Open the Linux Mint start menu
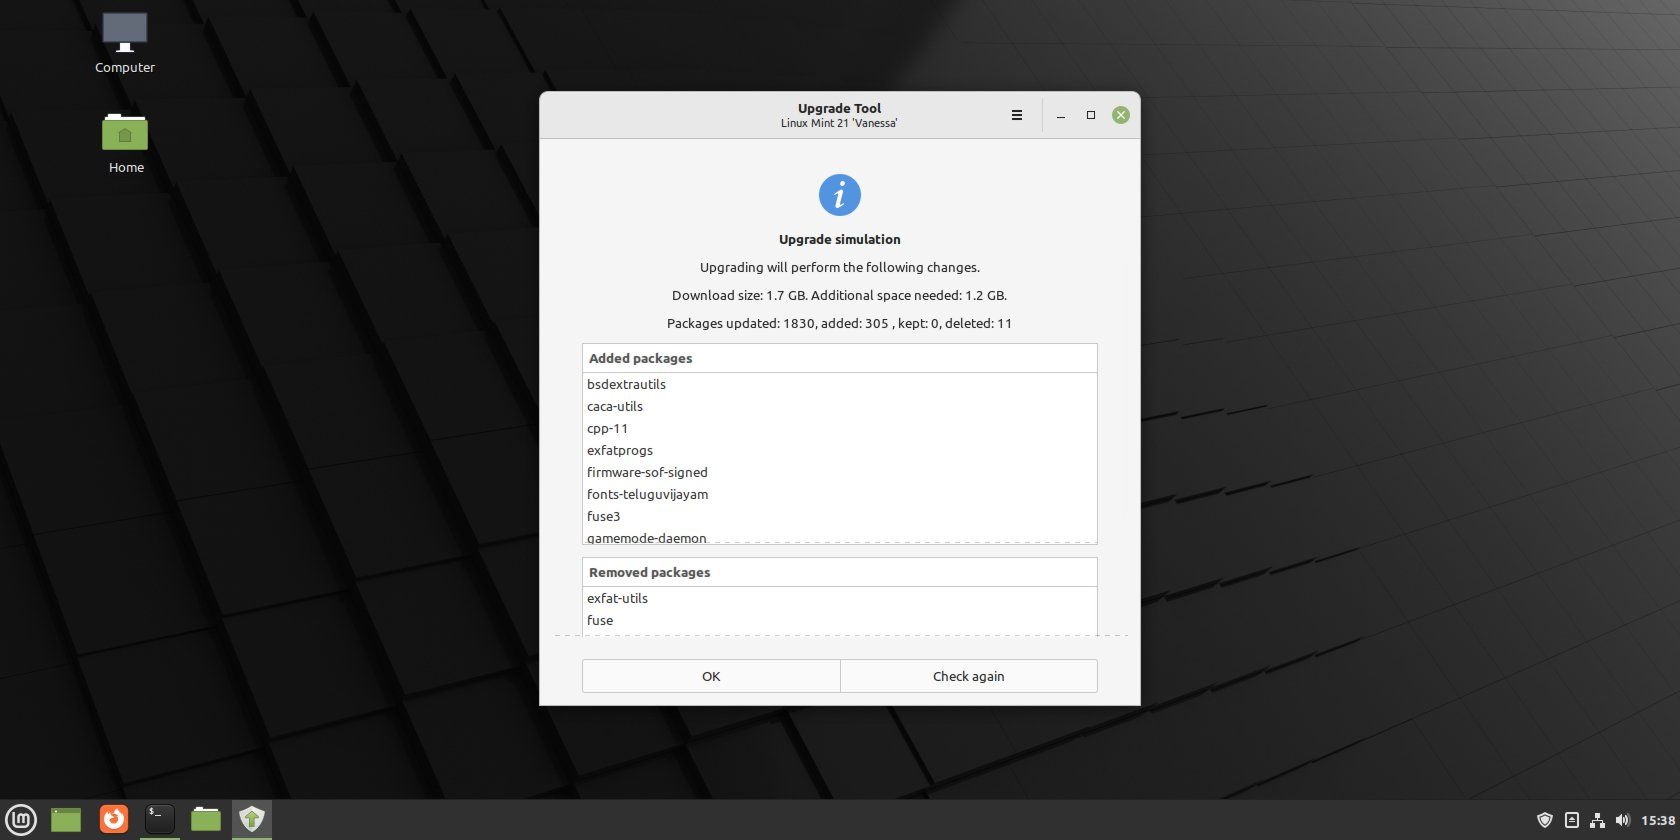The height and width of the screenshot is (840, 1680). (x=21, y=820)
